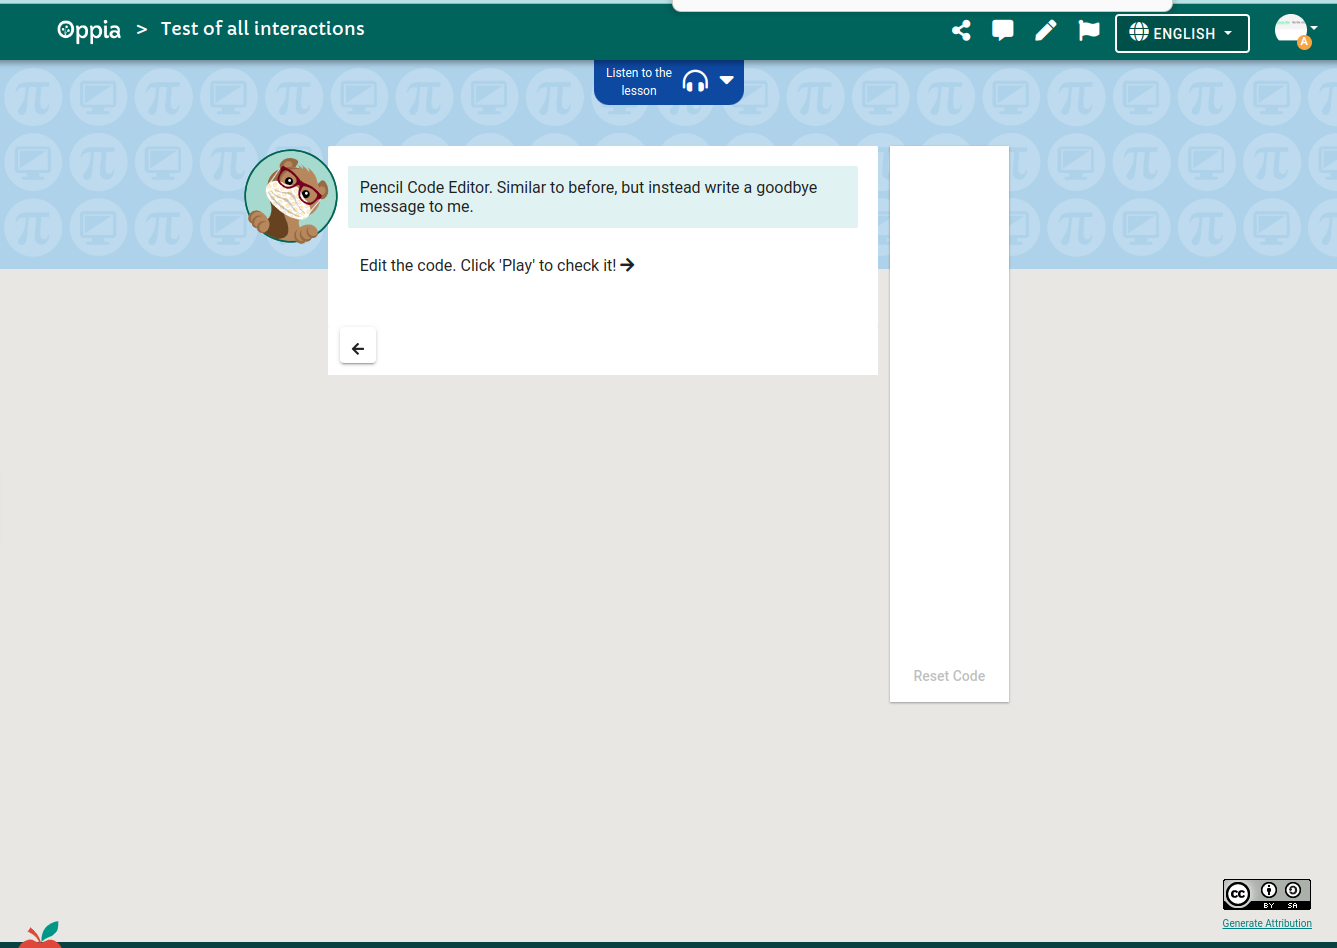
Task: Click the orange A badge on the profile picture
Action: pos(1303,44)
